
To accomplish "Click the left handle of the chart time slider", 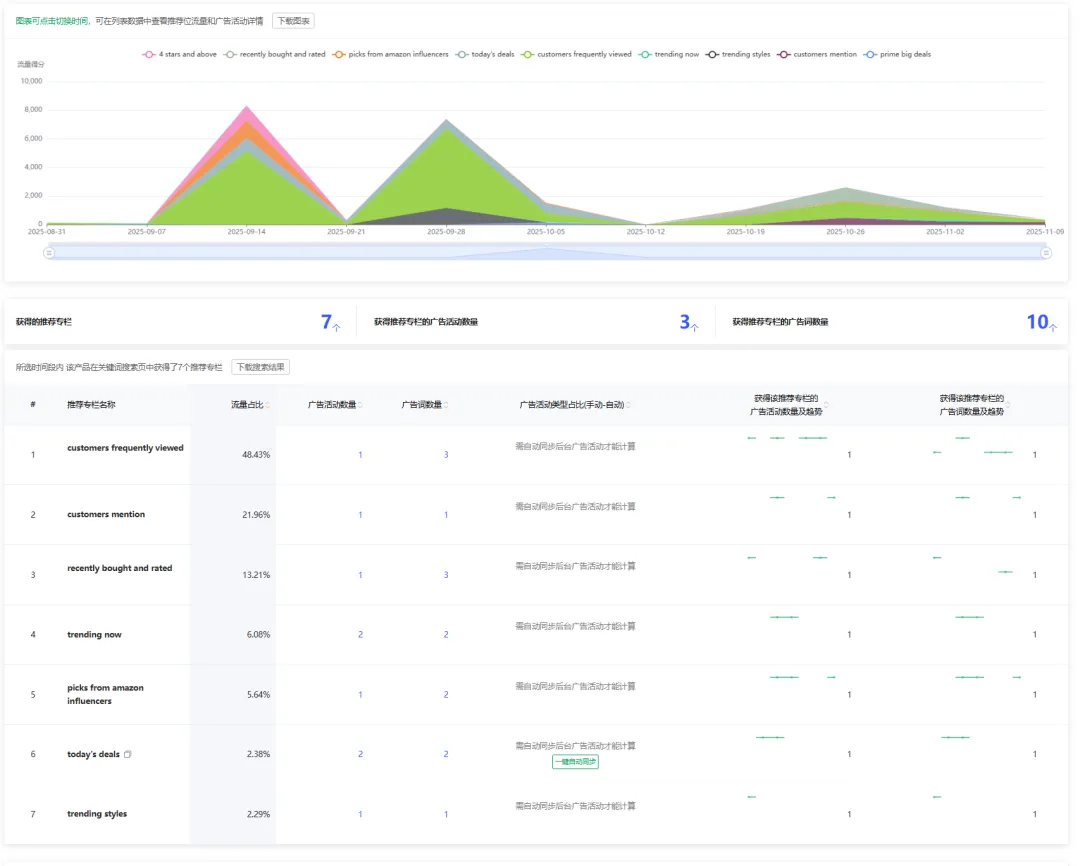I will tap(49, 253).
